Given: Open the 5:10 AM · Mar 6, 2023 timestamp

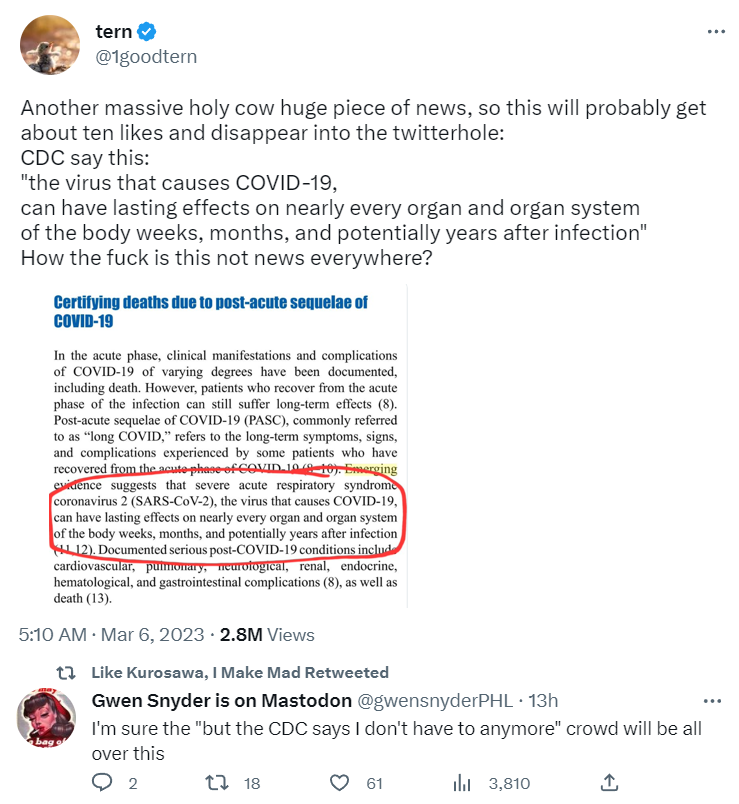Looking at the screenshot, I should [111, 634].
